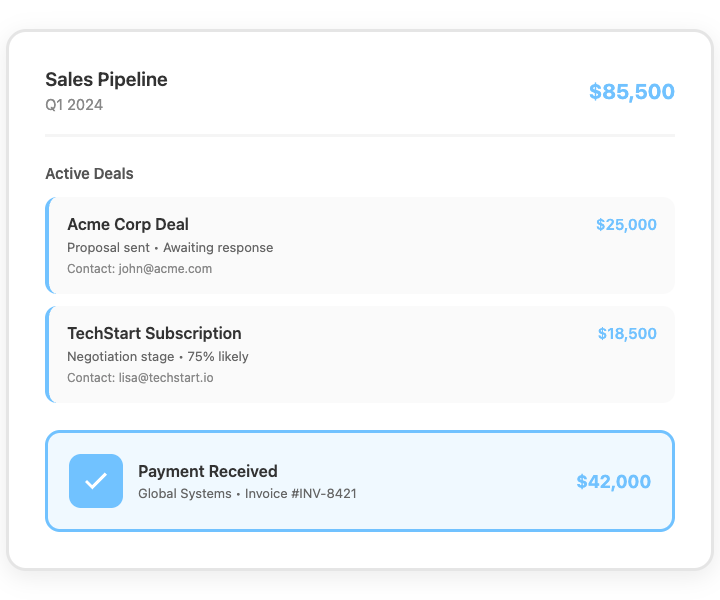720x600 pixels.
Task: Click the lisa@techstart.io contact line
Action: pyautogui.click(x=140, y=377)
